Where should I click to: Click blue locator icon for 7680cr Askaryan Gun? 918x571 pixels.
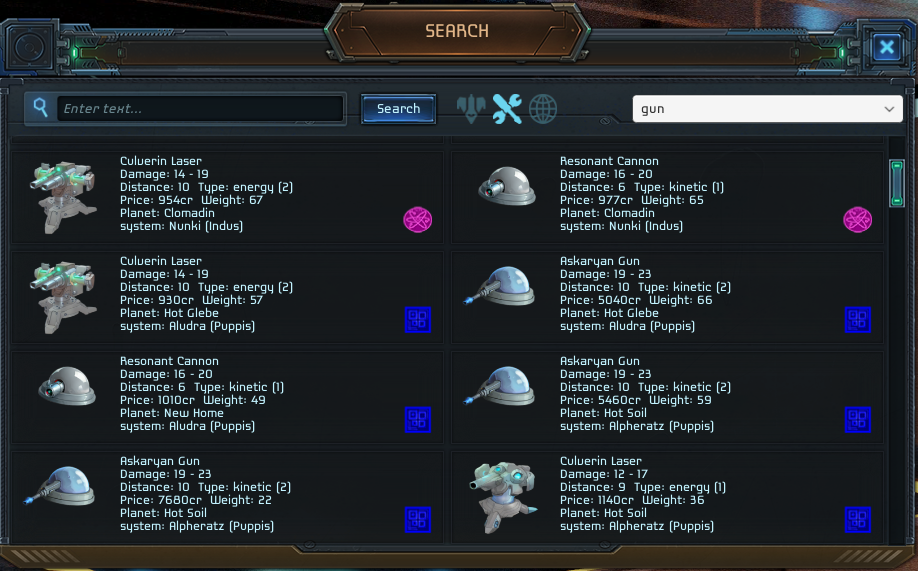tap(417, 520)
